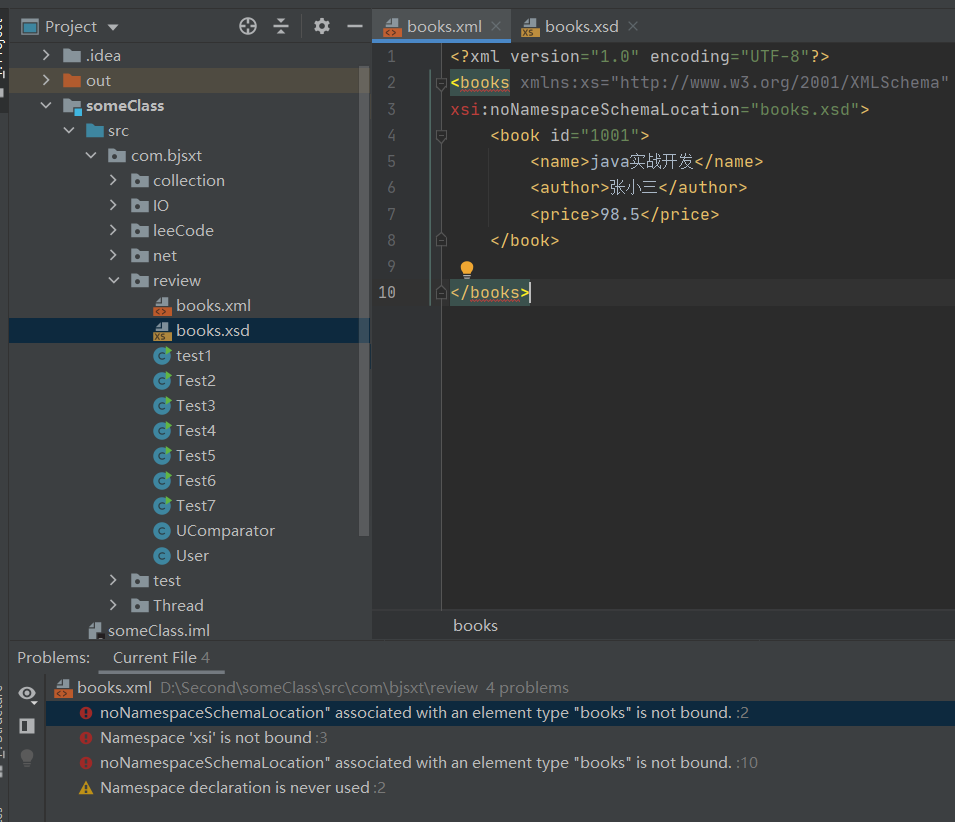The width and height of the screenshot is (955, 822).
Task: Collapse the src folder
Action: click(x=69, y=130)
